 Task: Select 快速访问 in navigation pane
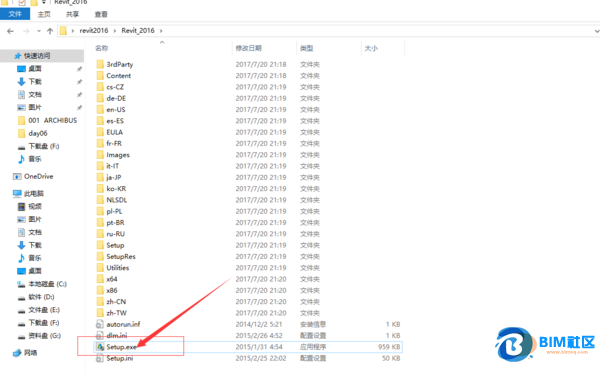37,56
